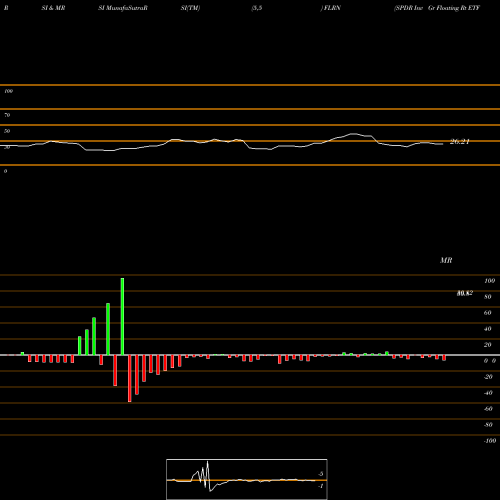This screenshot has width=500, height=500.
Task: Click the MR axis label 80
Action: coord(487,297)
